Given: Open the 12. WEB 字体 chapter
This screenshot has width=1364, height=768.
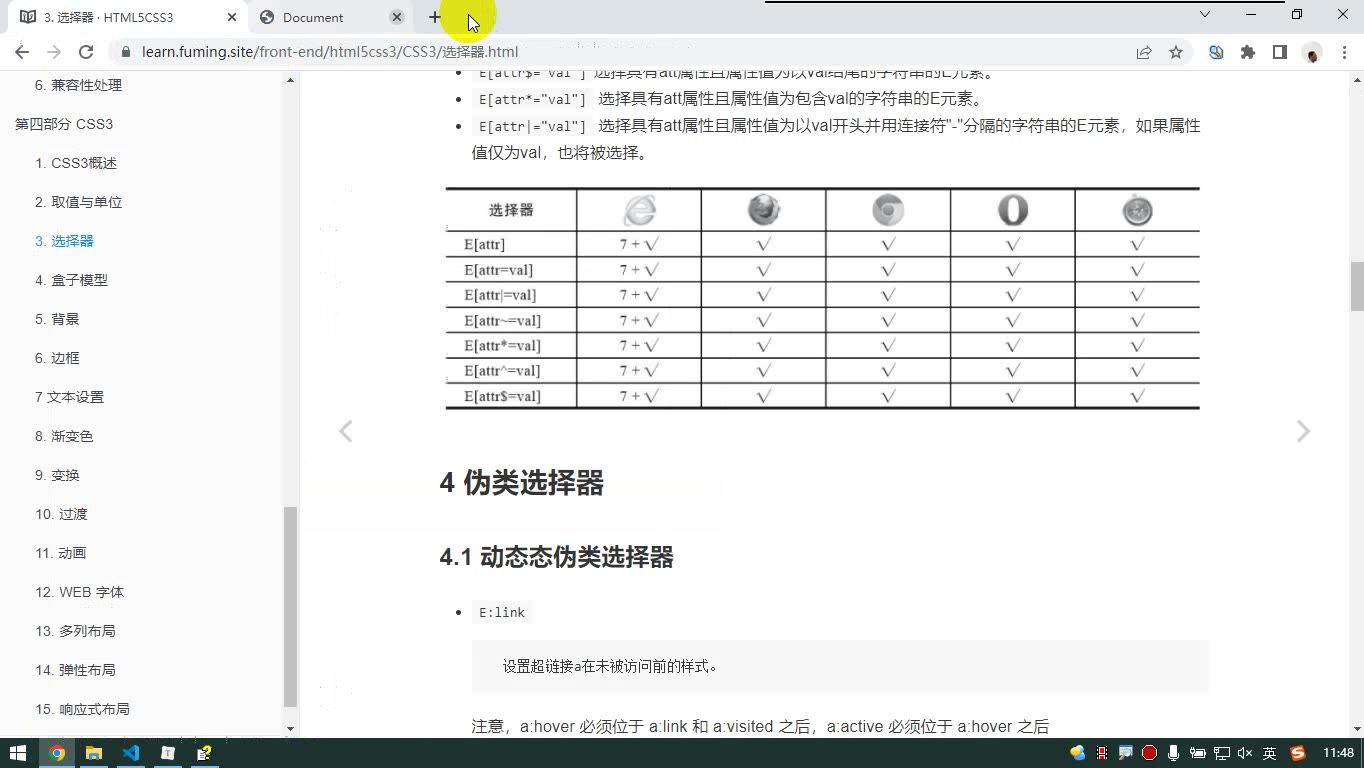Looking at the screenshot, I should tap(80, 592).
